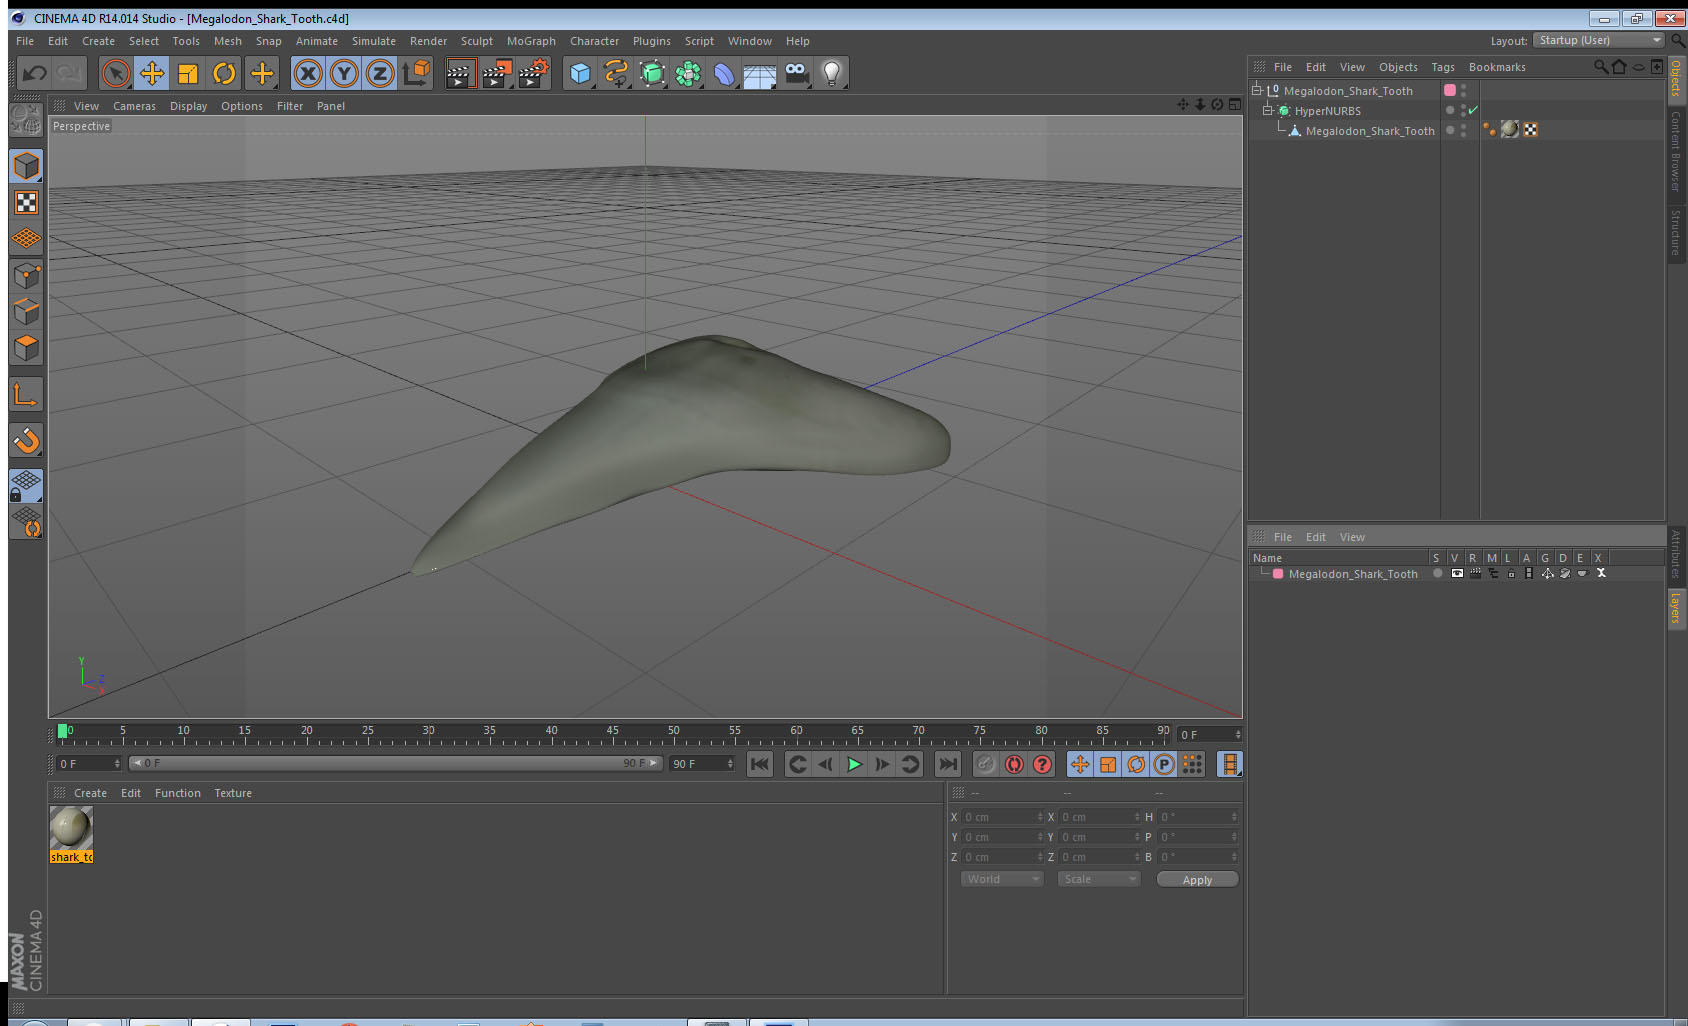The width and height of the screenshot is (1688, 1026).
Task: Activate the Rotate tool
Action: [x=225, y=73]
